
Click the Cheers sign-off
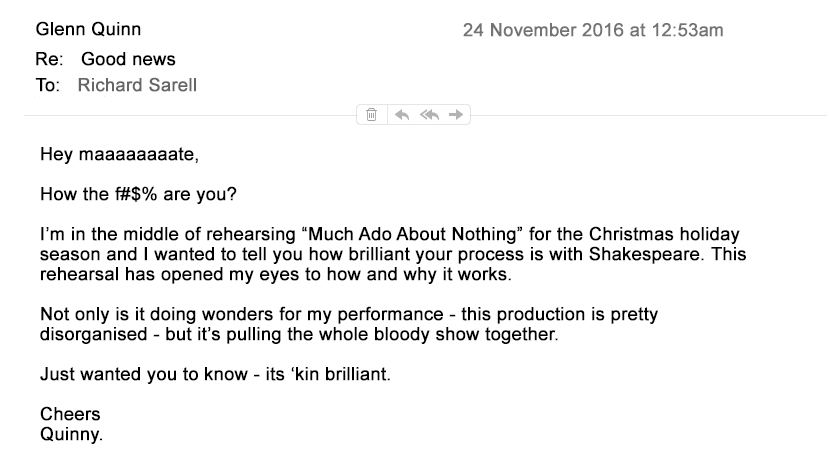tap(70, 414)
